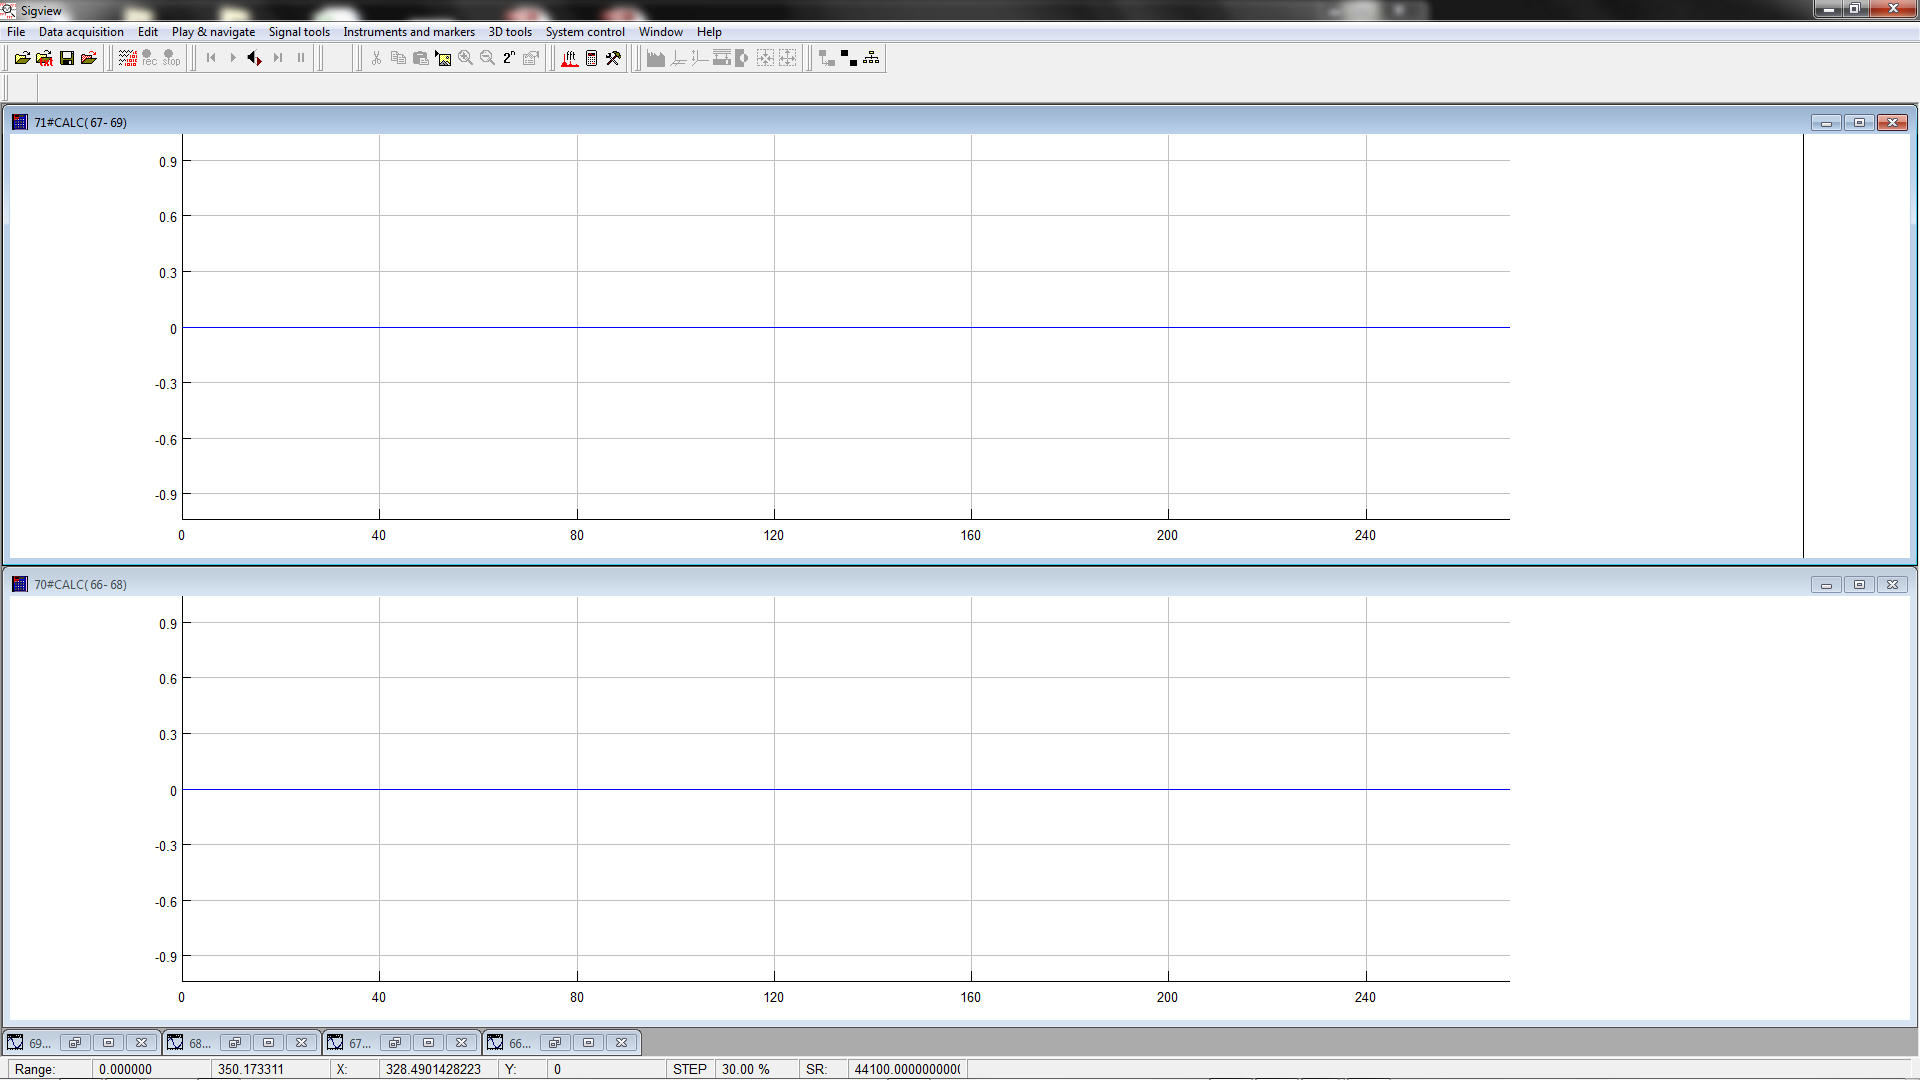Screen dimensions: 1920x1080
Task: Open the hammer tools settings icon
Action: (x=613, y=58)
